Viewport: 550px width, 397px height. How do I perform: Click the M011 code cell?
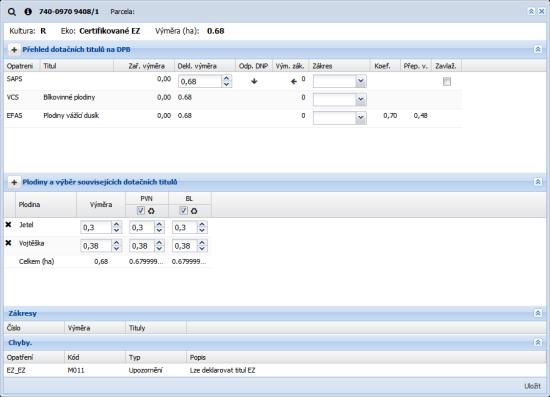pyautogui.click(x=76, y=370)
